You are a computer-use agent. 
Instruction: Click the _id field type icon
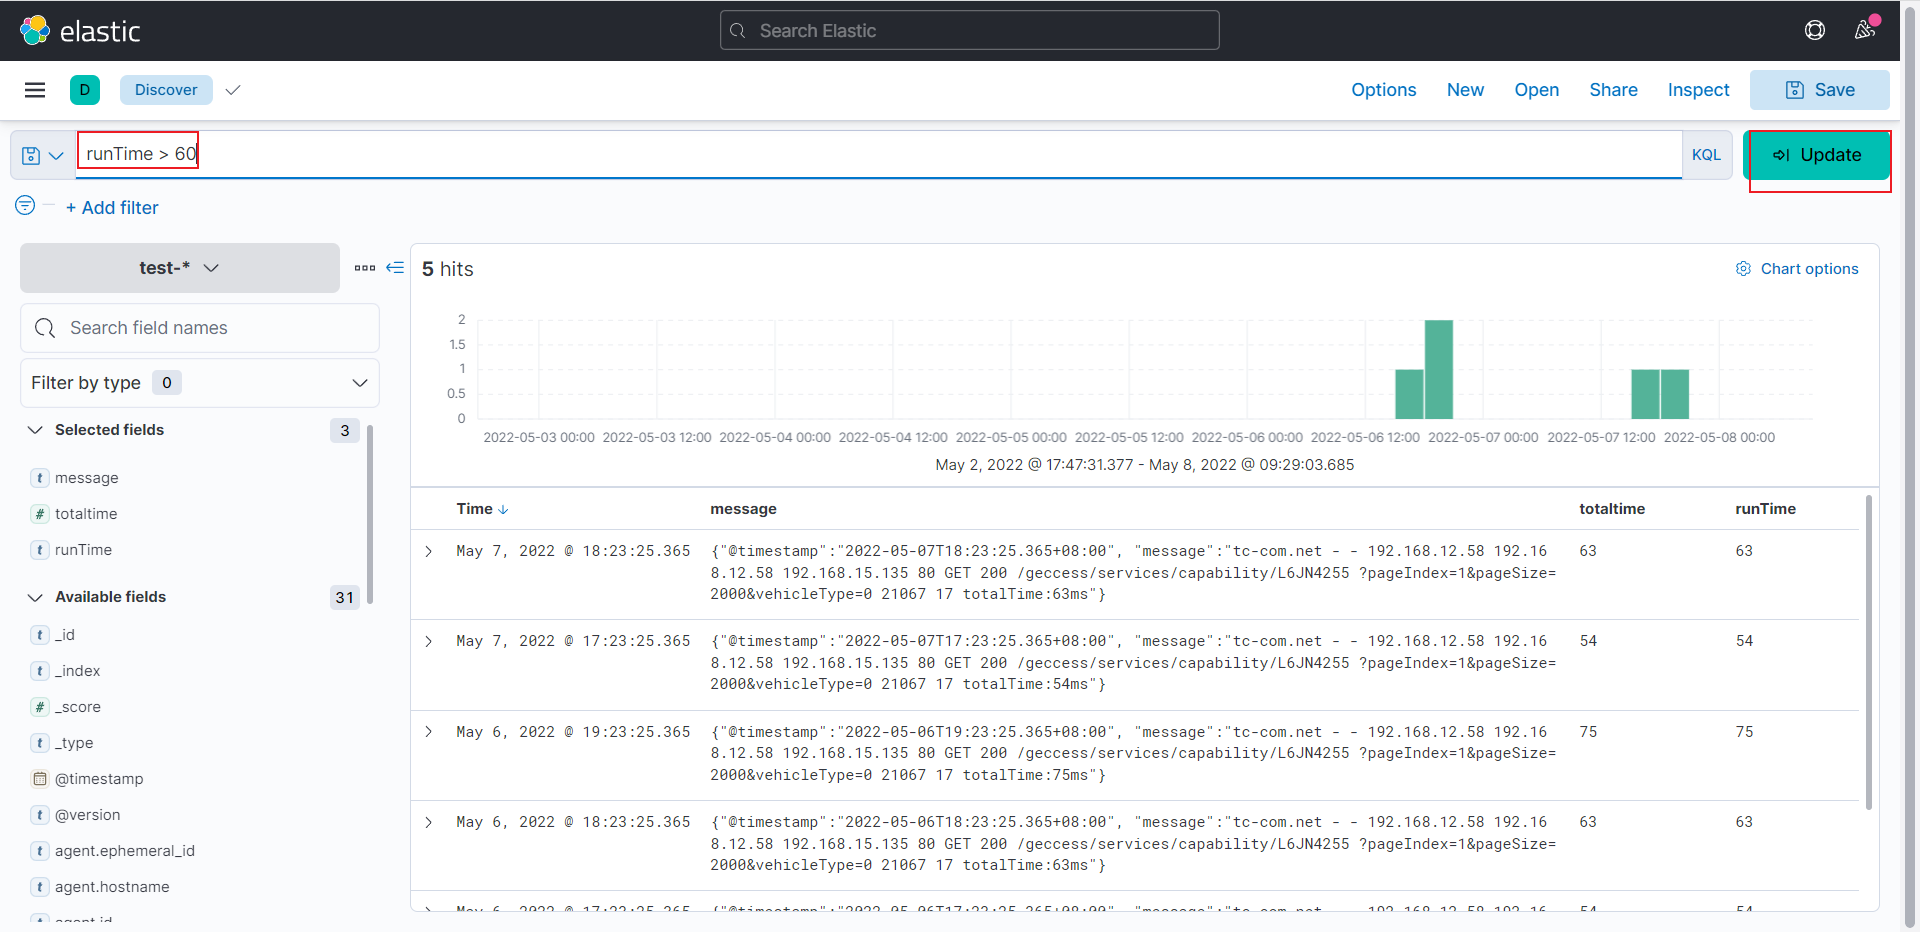point(40,635)
